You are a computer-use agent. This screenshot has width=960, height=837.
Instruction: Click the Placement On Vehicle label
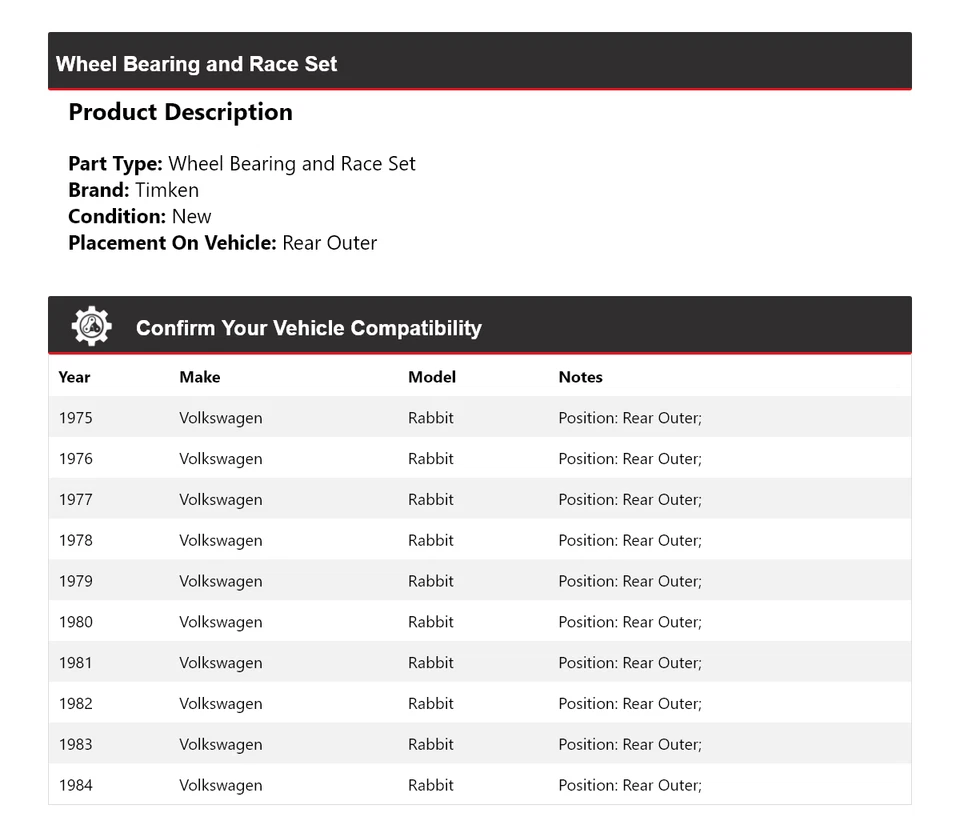coord(172,242)
